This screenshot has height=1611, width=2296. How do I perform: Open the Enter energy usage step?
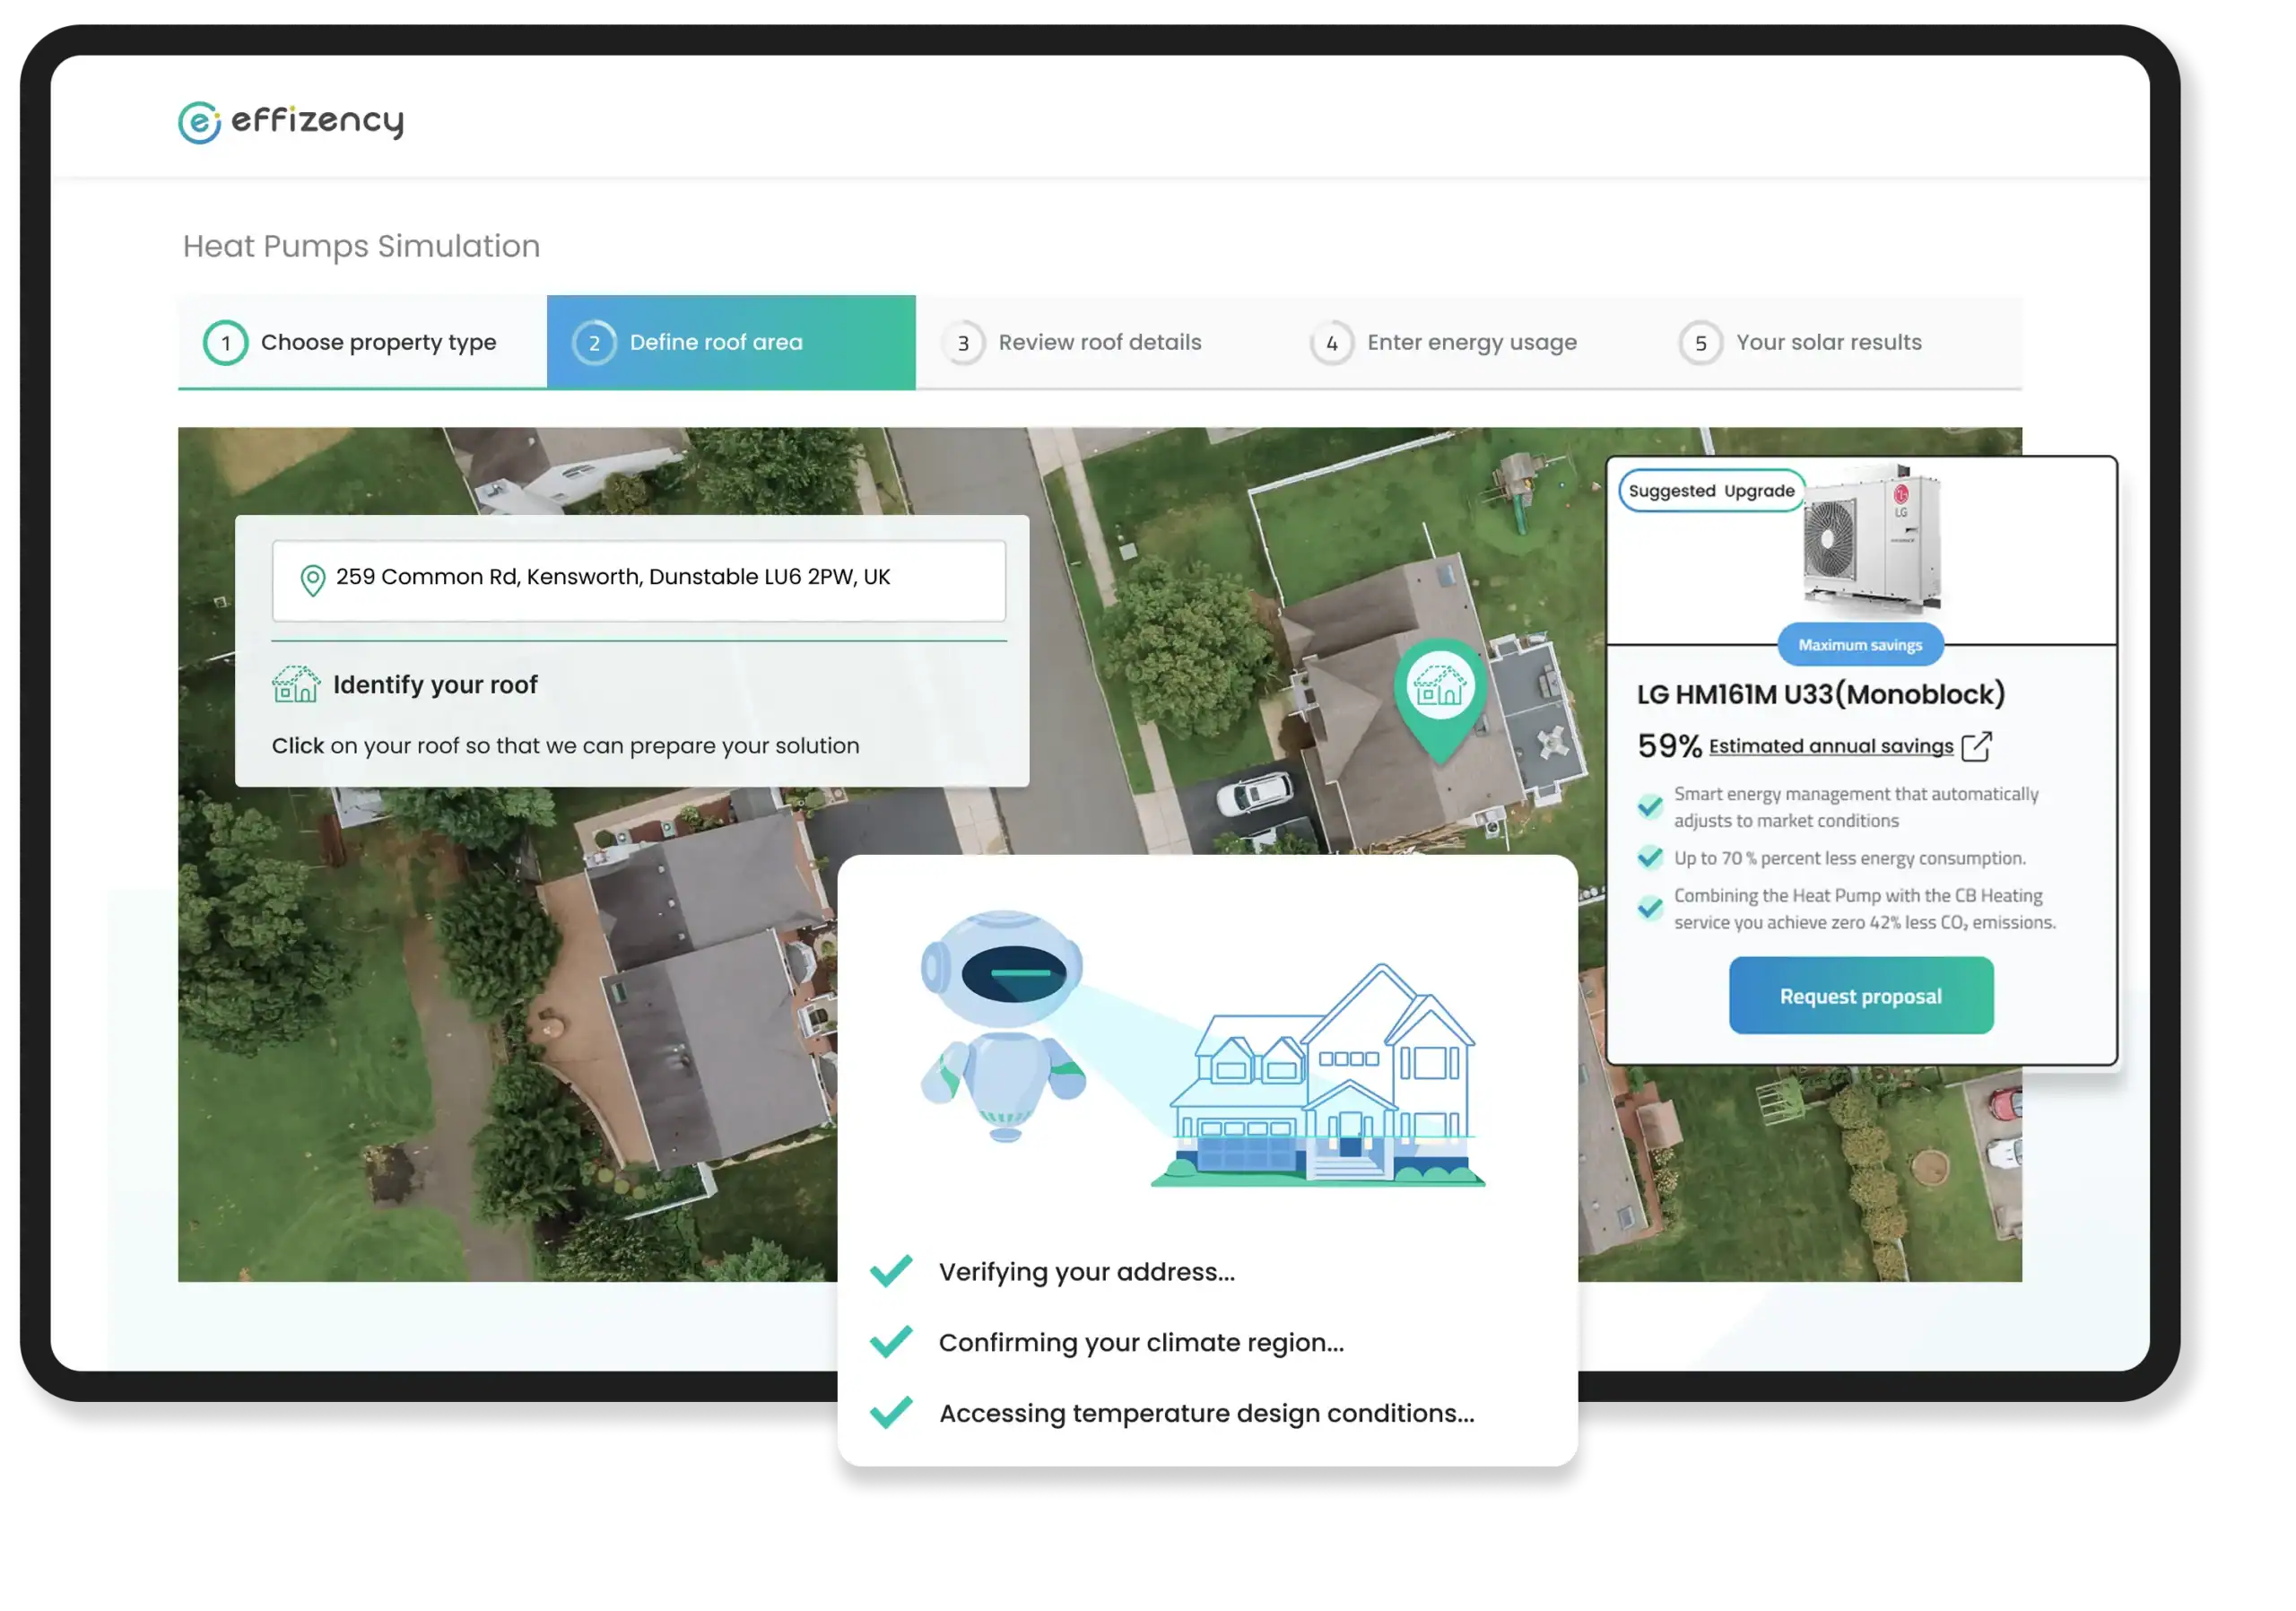(x=1469, y=342)
